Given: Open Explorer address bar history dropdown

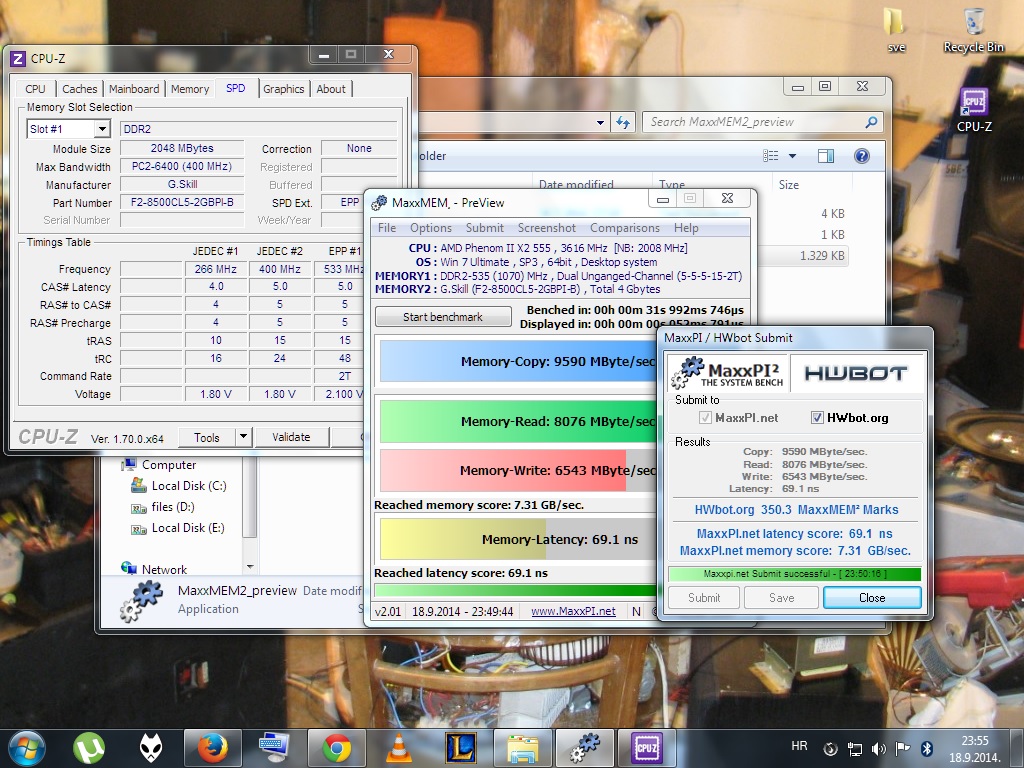Looking at the screenshot, I should click(x=600, y=122).
